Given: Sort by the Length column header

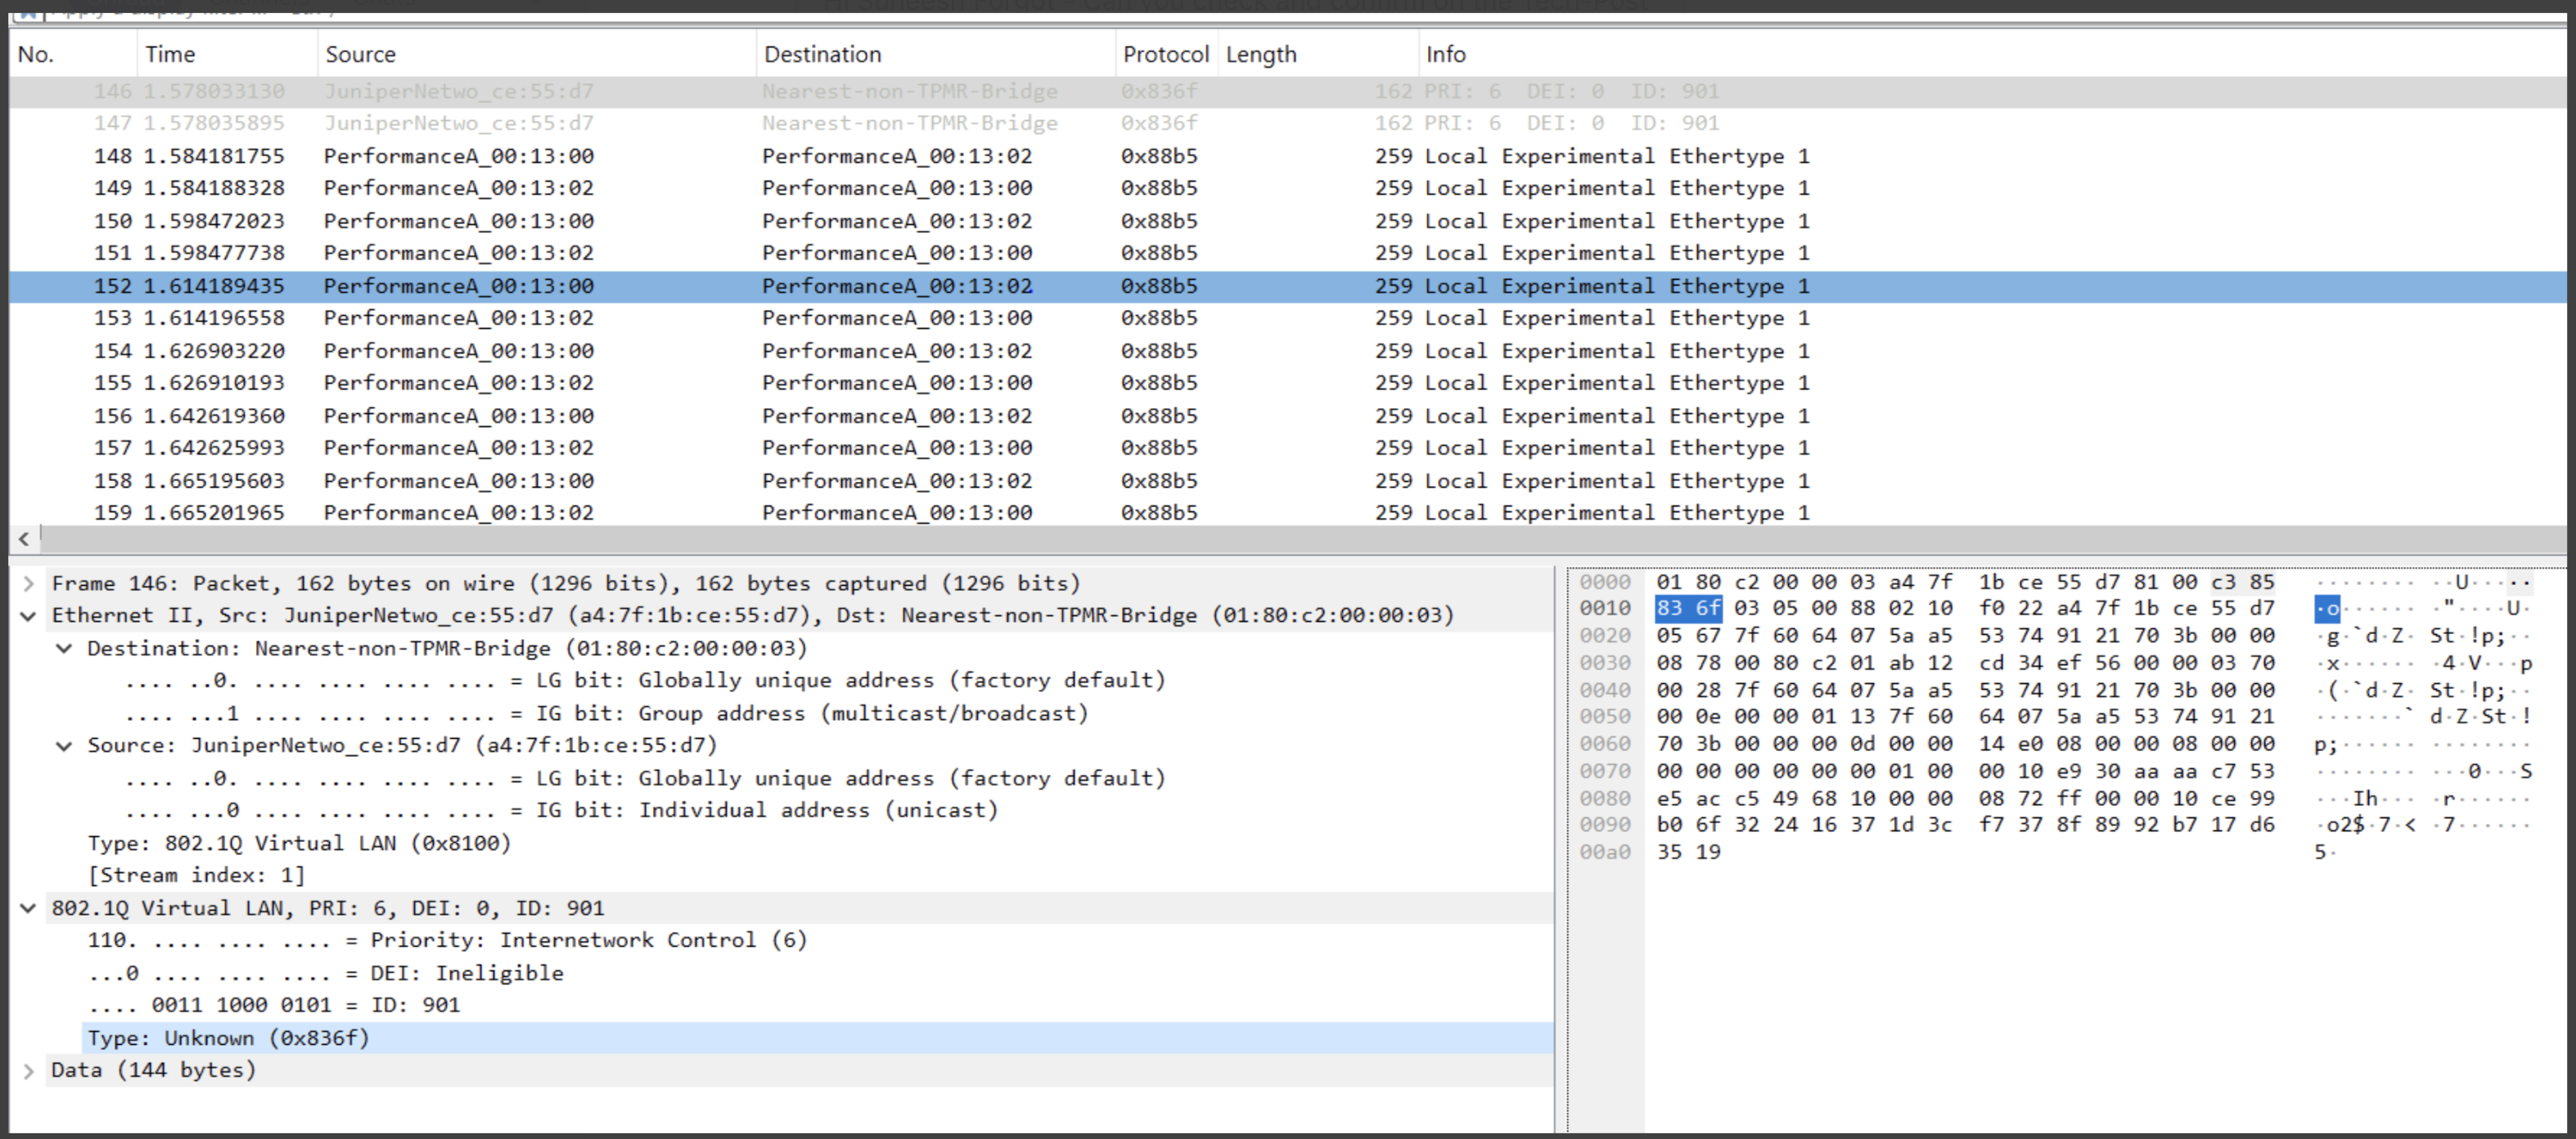Looking at the screenshot, I should 1318,54.
